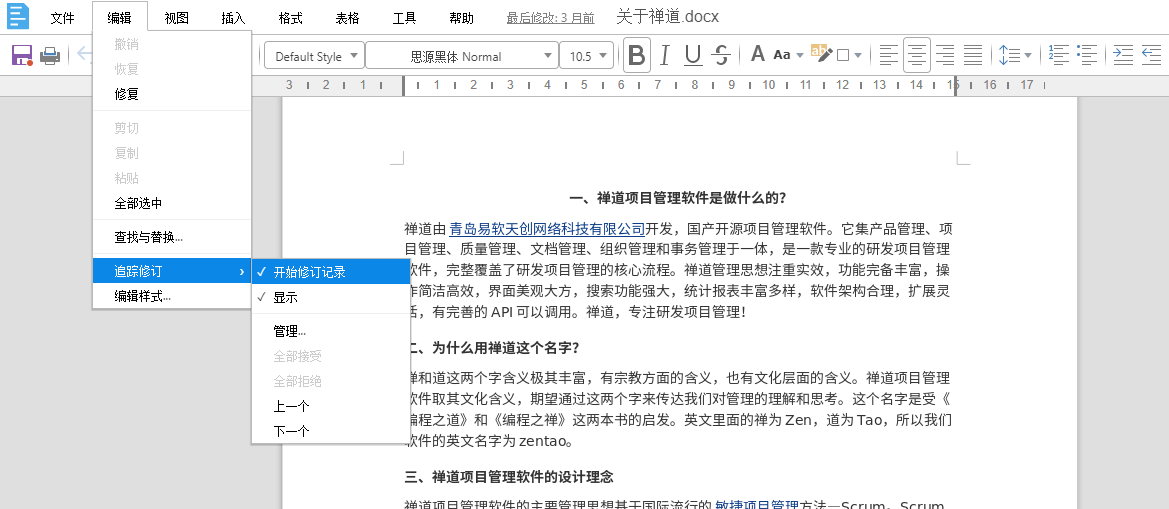Increase paragraph indent
This screenshot has width=1169, height=509.
pyautogui.click(x=1123, y=54)
